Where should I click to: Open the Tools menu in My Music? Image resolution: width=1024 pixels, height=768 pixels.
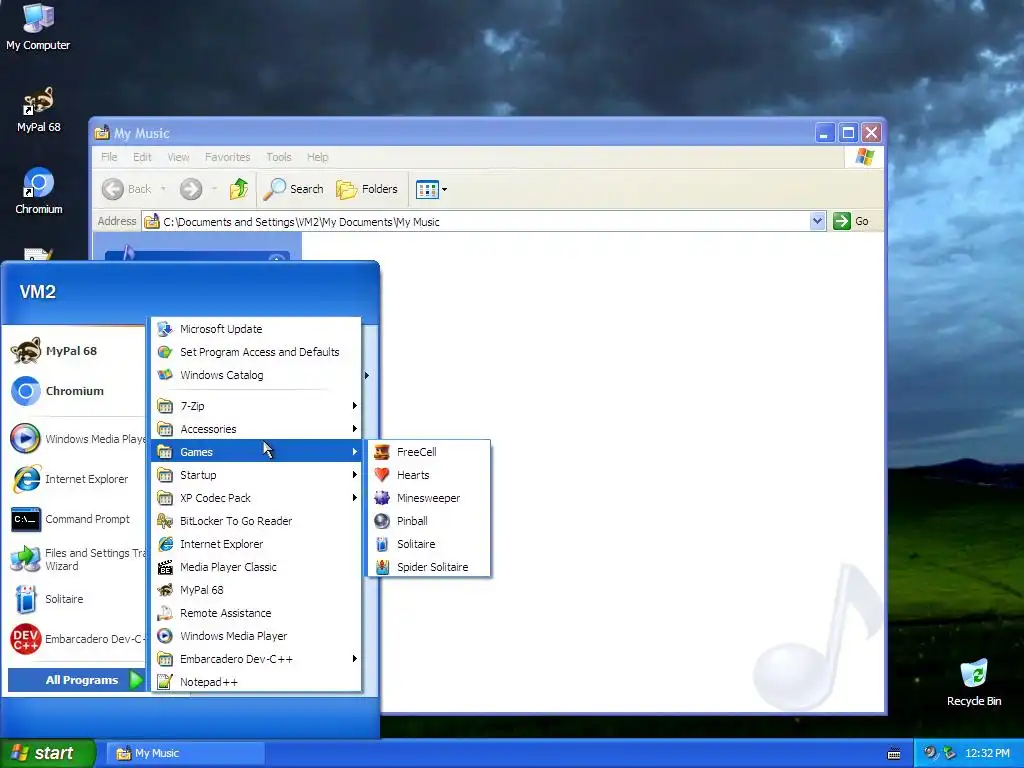click(x=279, y=157)
